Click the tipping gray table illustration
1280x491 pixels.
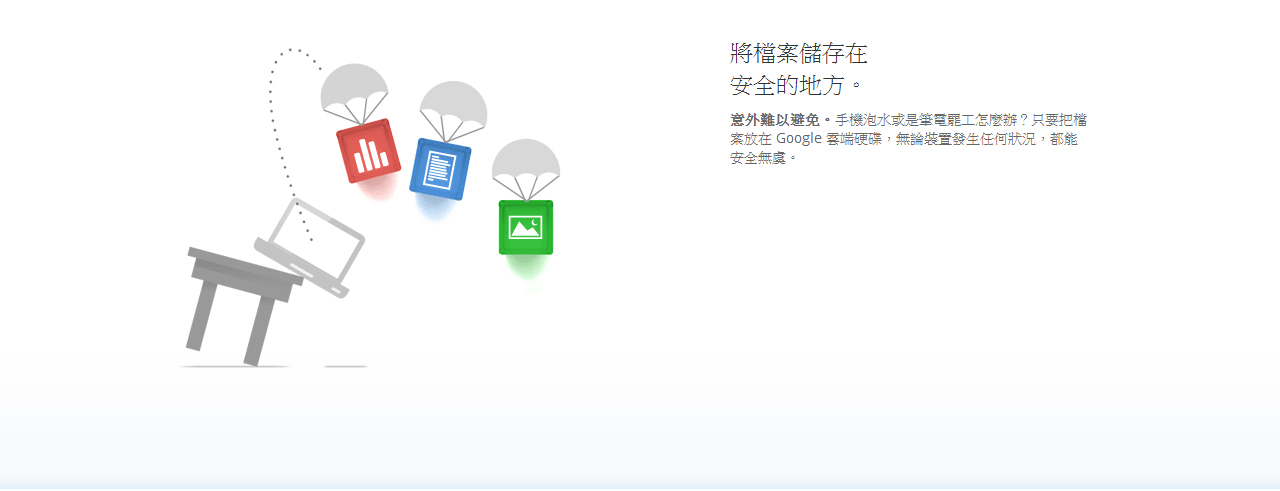[x=243, y=305]
